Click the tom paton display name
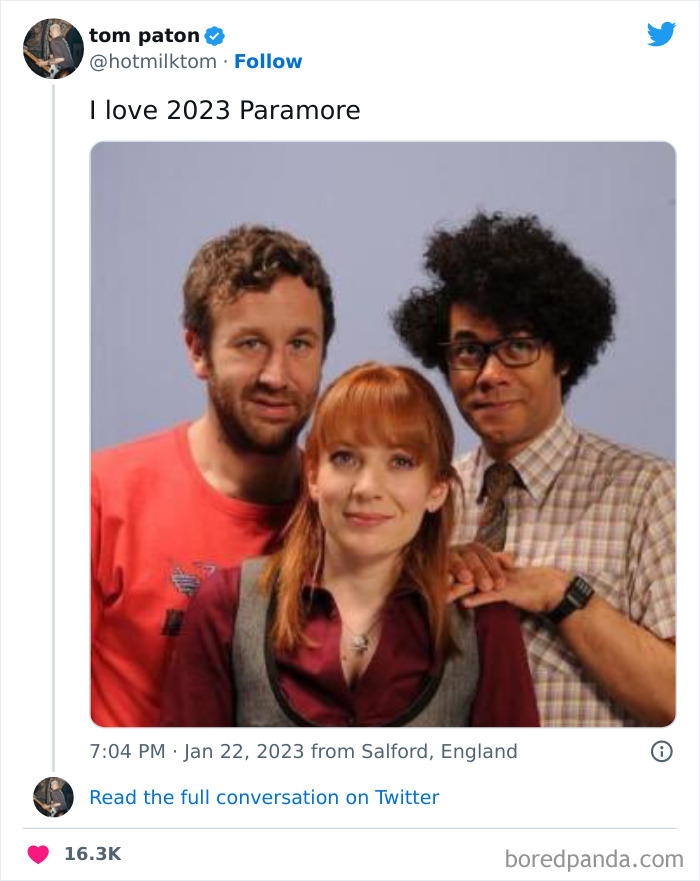 pyautogui.click(x=145, y=35)
